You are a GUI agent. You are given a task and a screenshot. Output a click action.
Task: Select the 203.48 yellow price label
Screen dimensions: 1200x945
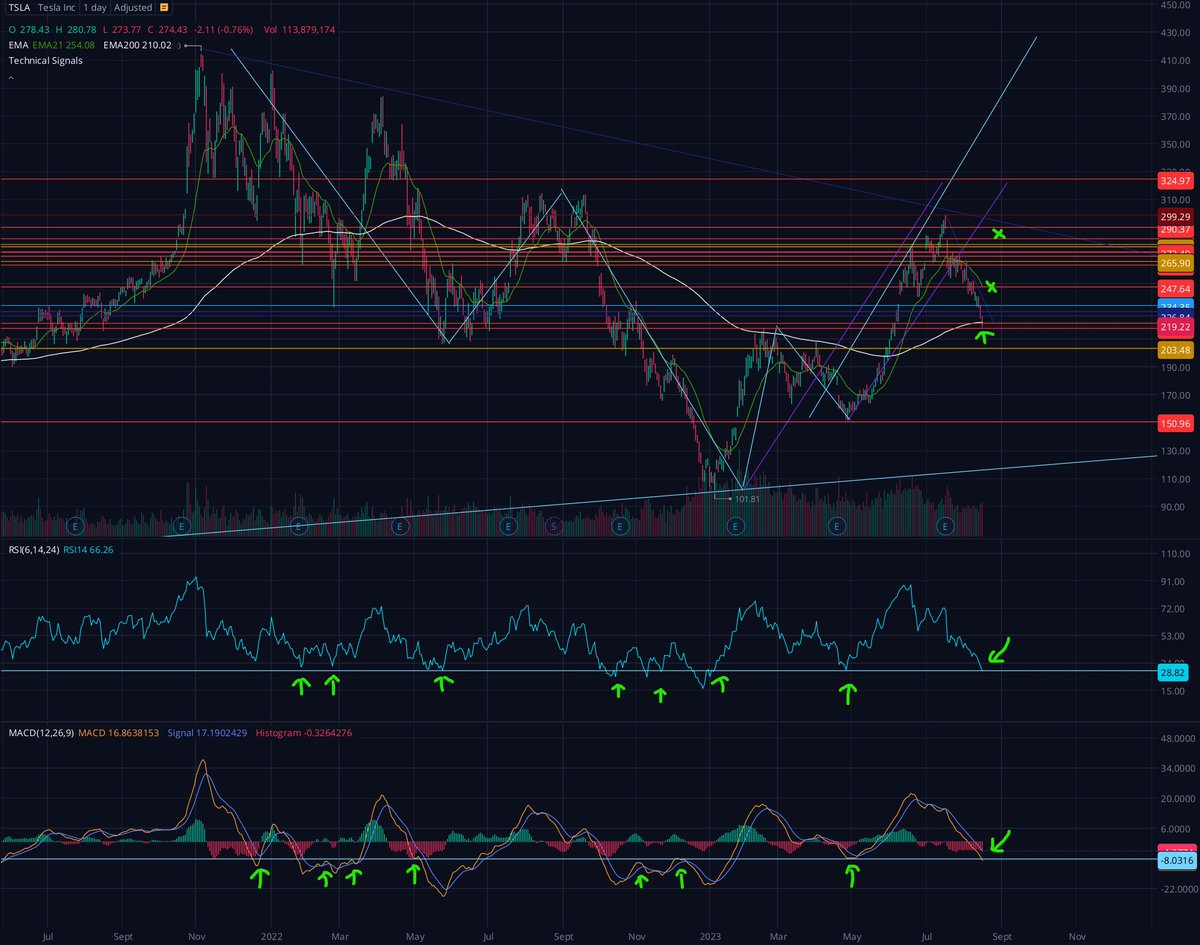point(1173,349)
